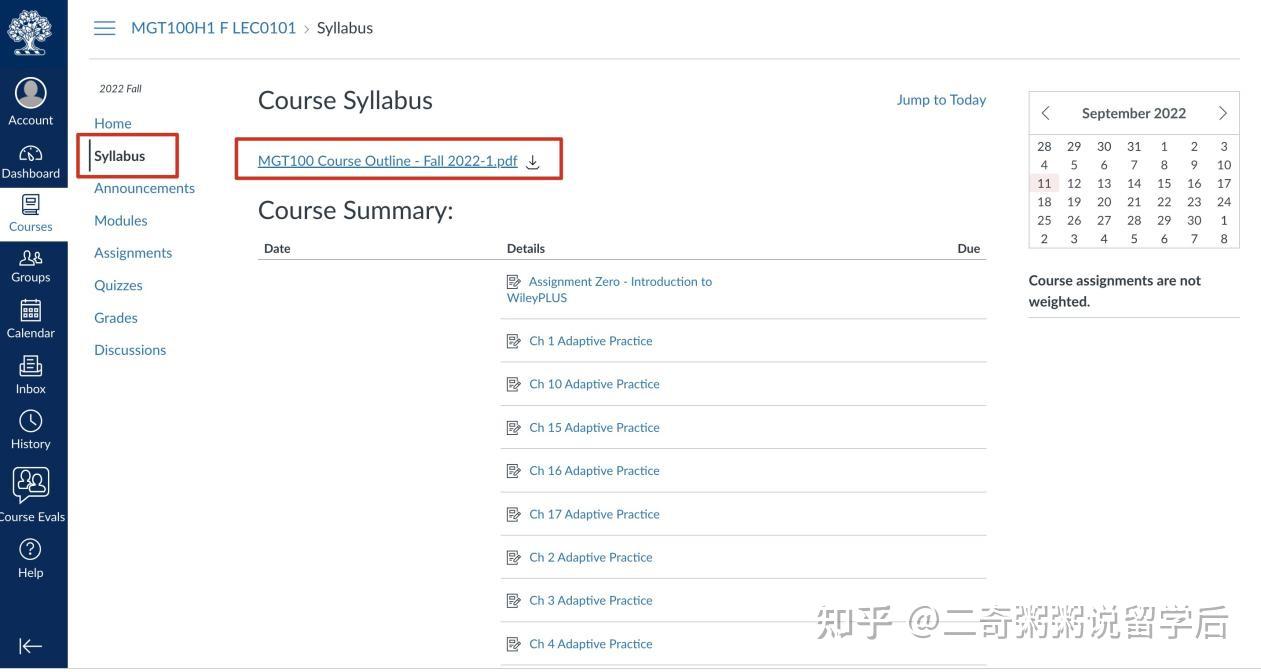1261x672 pixels.
Task: Toggle the course navigation hamburger menu
Action: coord(105,27)
